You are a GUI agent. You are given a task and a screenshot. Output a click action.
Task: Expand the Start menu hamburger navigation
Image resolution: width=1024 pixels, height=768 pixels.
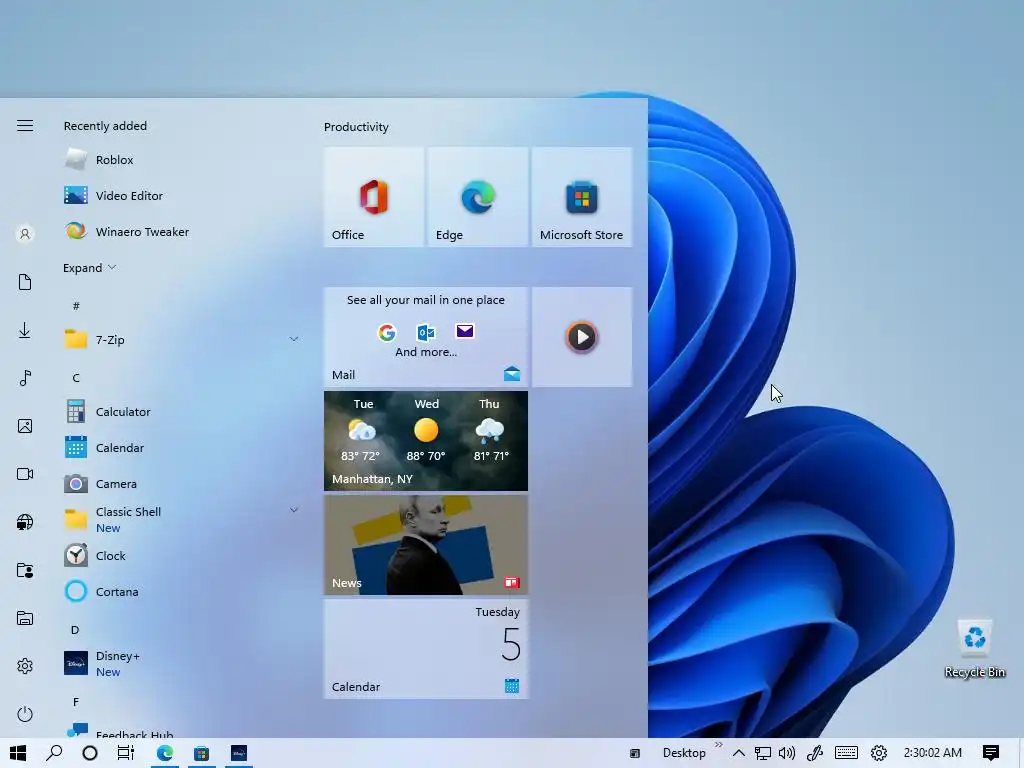[25, 125]
